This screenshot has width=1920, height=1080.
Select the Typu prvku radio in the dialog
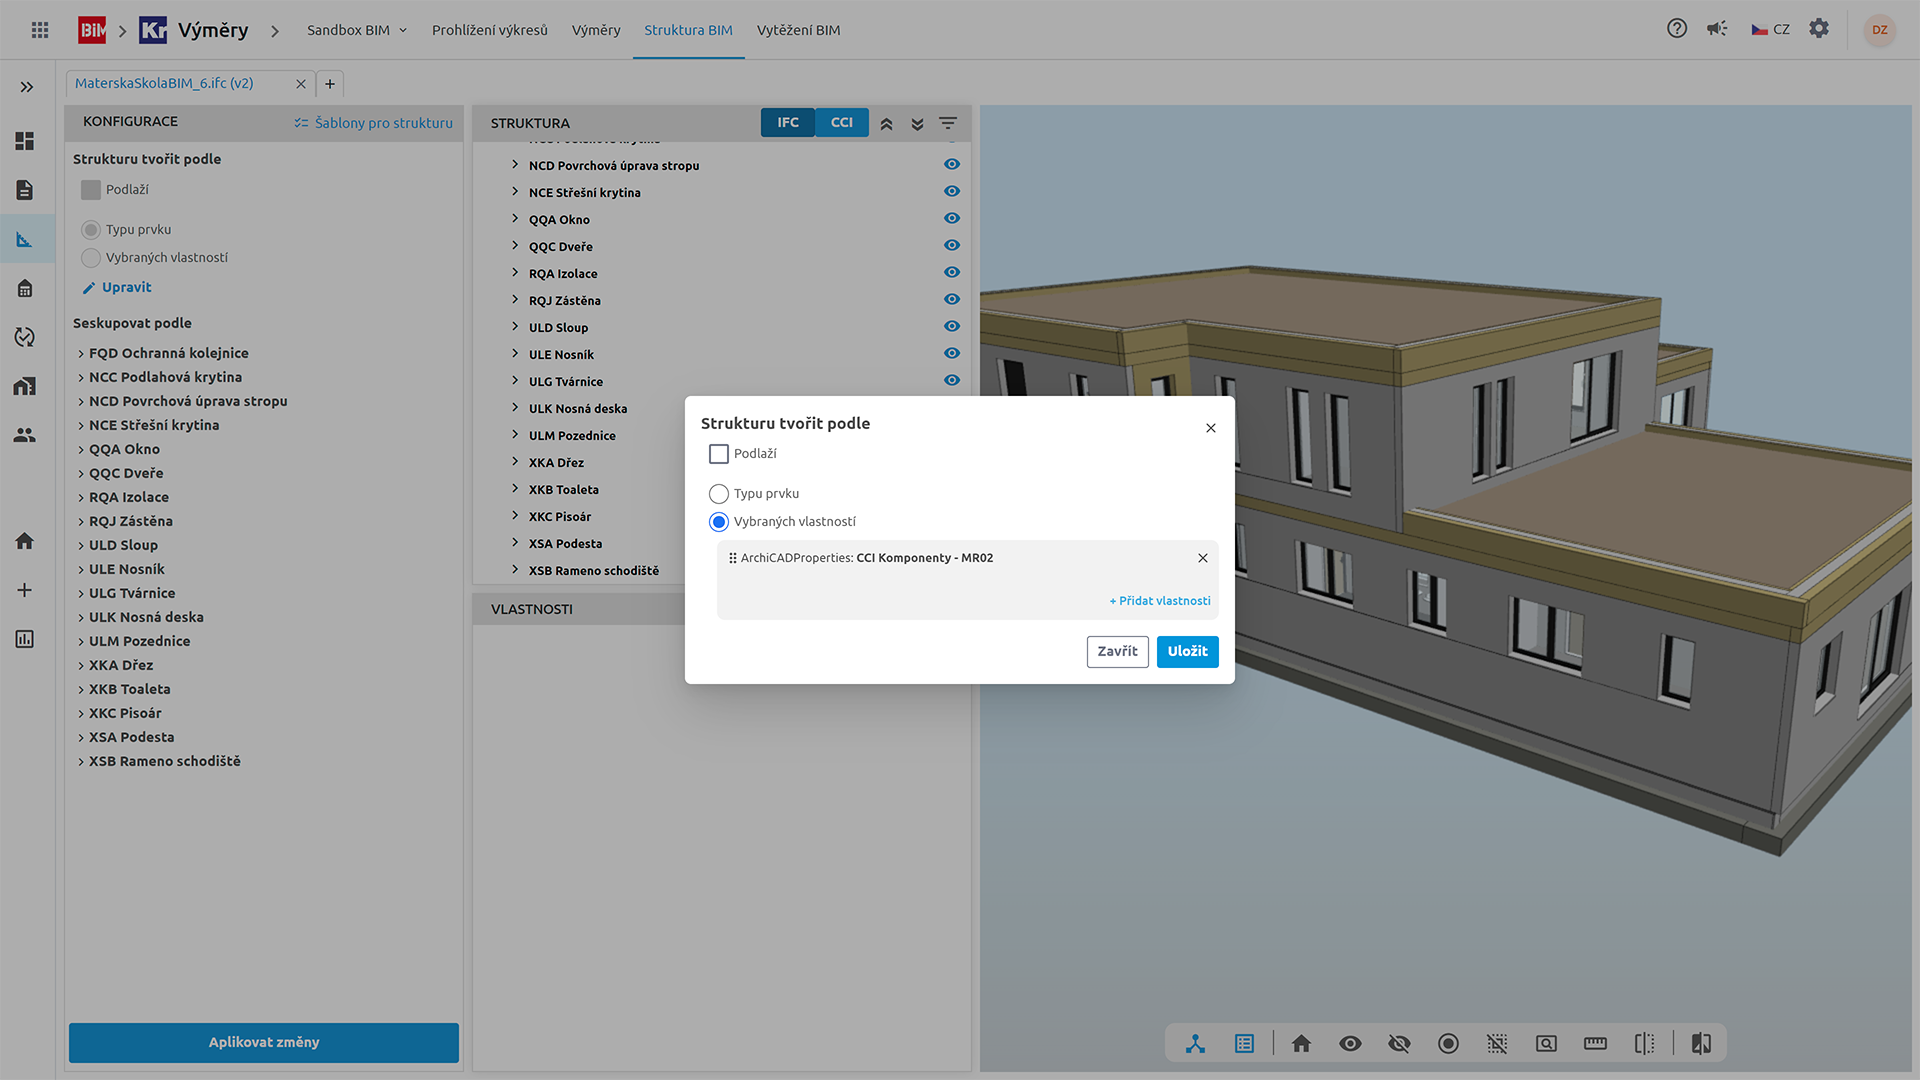718,494
